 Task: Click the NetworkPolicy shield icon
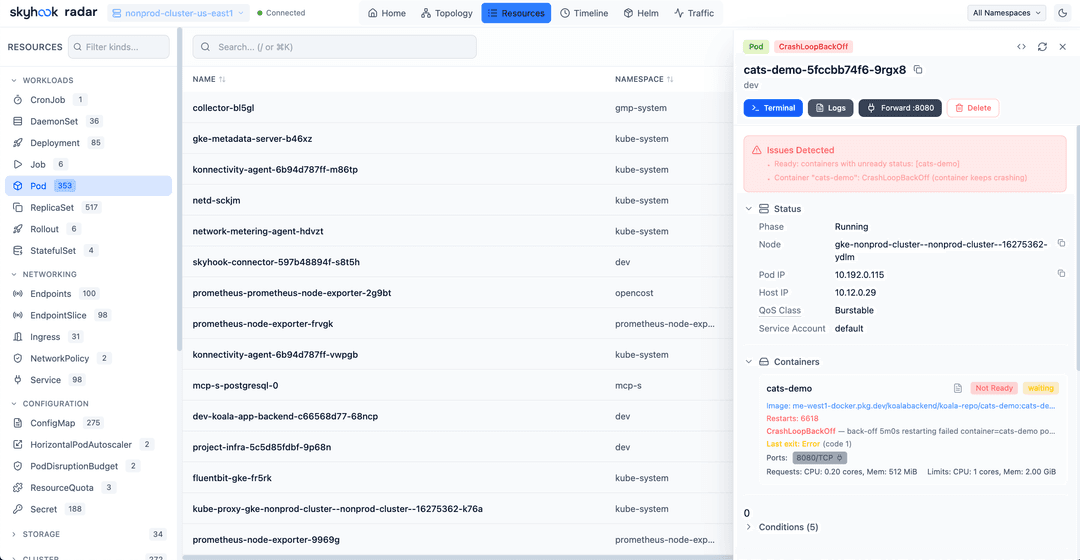coord(18,358)
